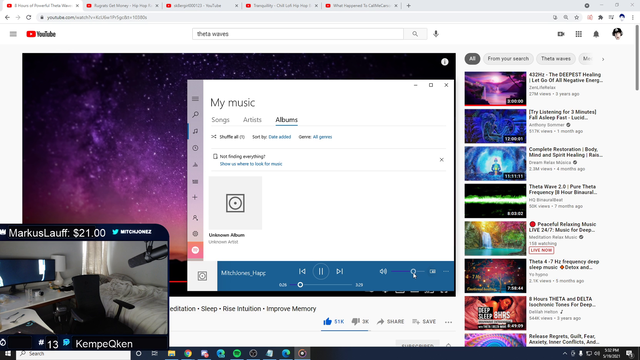Open the YouTube account avatar menu
This screenshot has width=640, height=360.
(617, 34)
